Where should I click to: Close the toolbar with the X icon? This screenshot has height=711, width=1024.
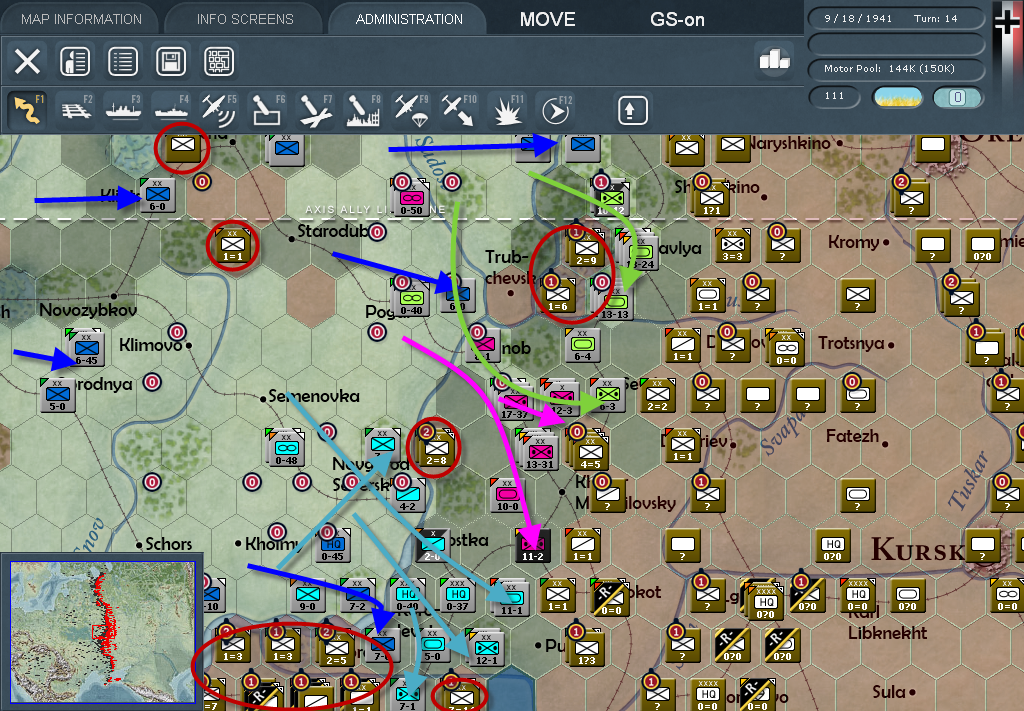coord(27,61)
